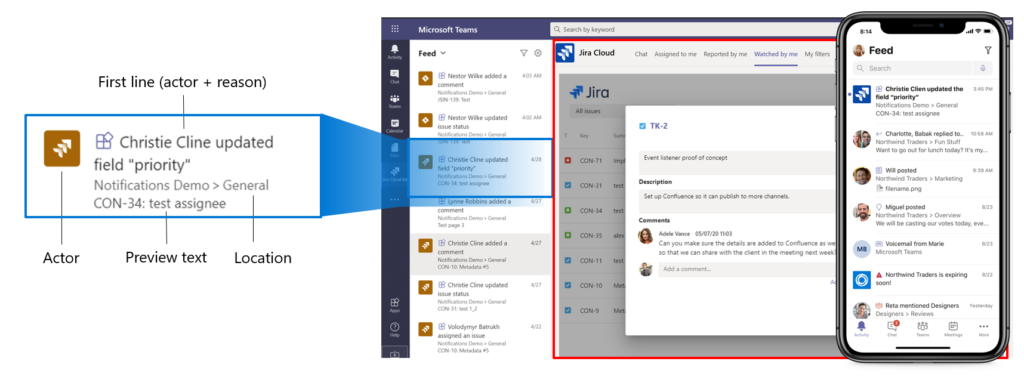
Task: Switch to the My filters tab
Action: tap(818, 54)
